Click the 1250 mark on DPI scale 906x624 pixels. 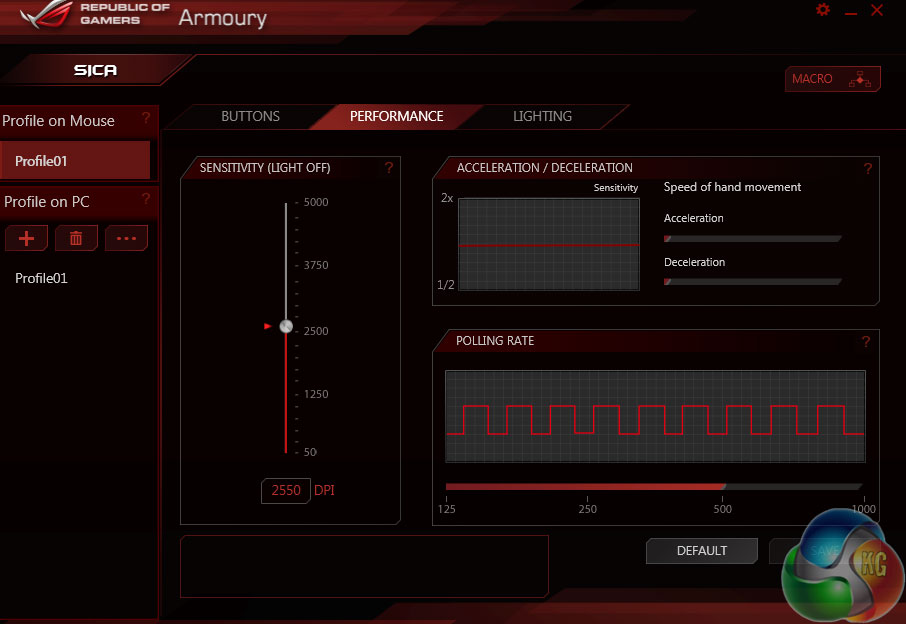point(315,394)
